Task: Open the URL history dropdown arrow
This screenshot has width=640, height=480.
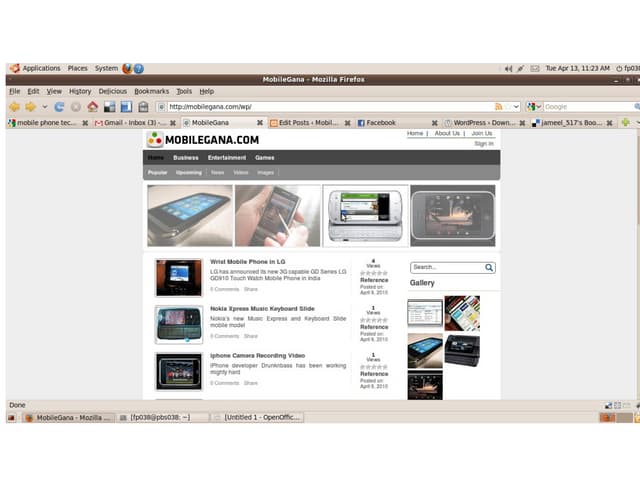Action: coord(515,106)
